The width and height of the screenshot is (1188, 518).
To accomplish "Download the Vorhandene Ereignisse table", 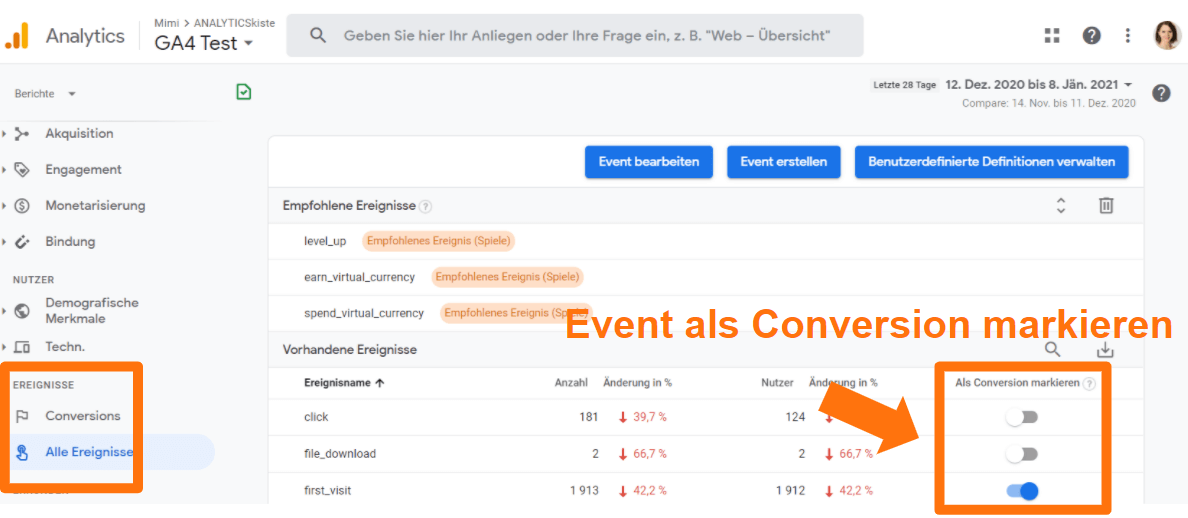I will [1105, 349].
